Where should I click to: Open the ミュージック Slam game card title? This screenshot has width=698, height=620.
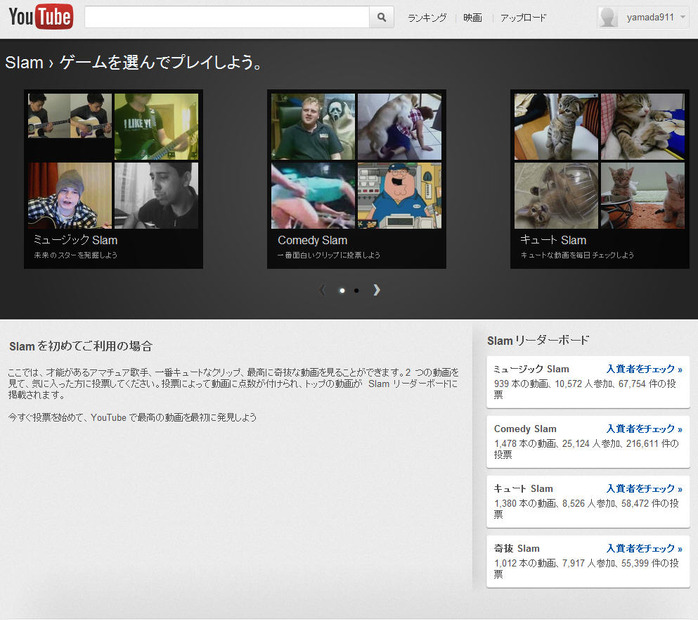click(76, 240)
